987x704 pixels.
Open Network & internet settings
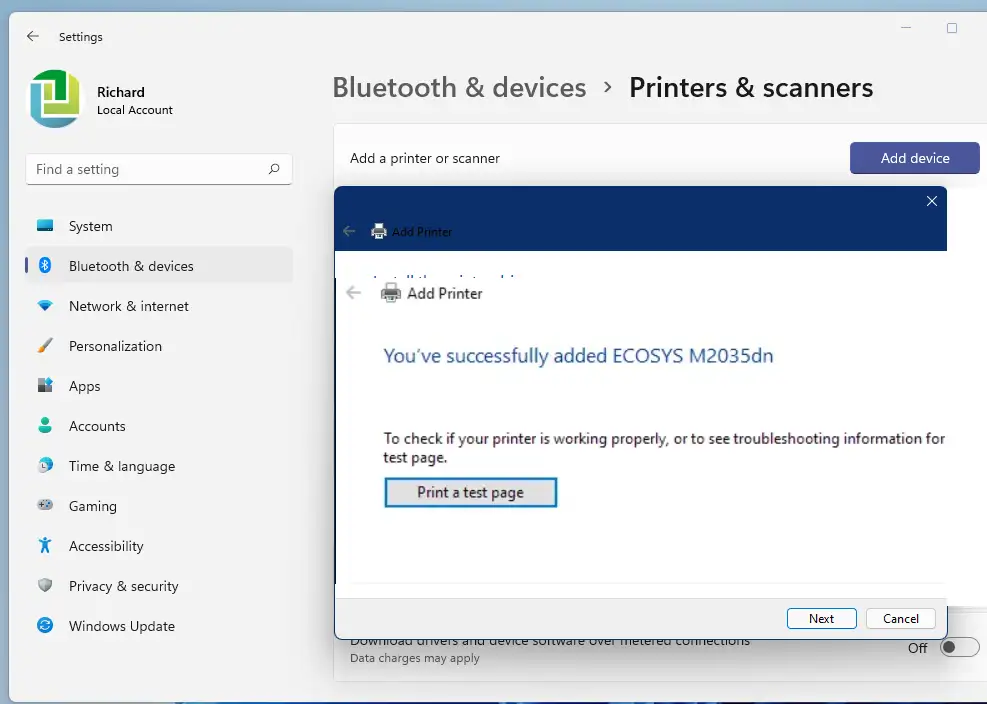click(x=159, y=306)
